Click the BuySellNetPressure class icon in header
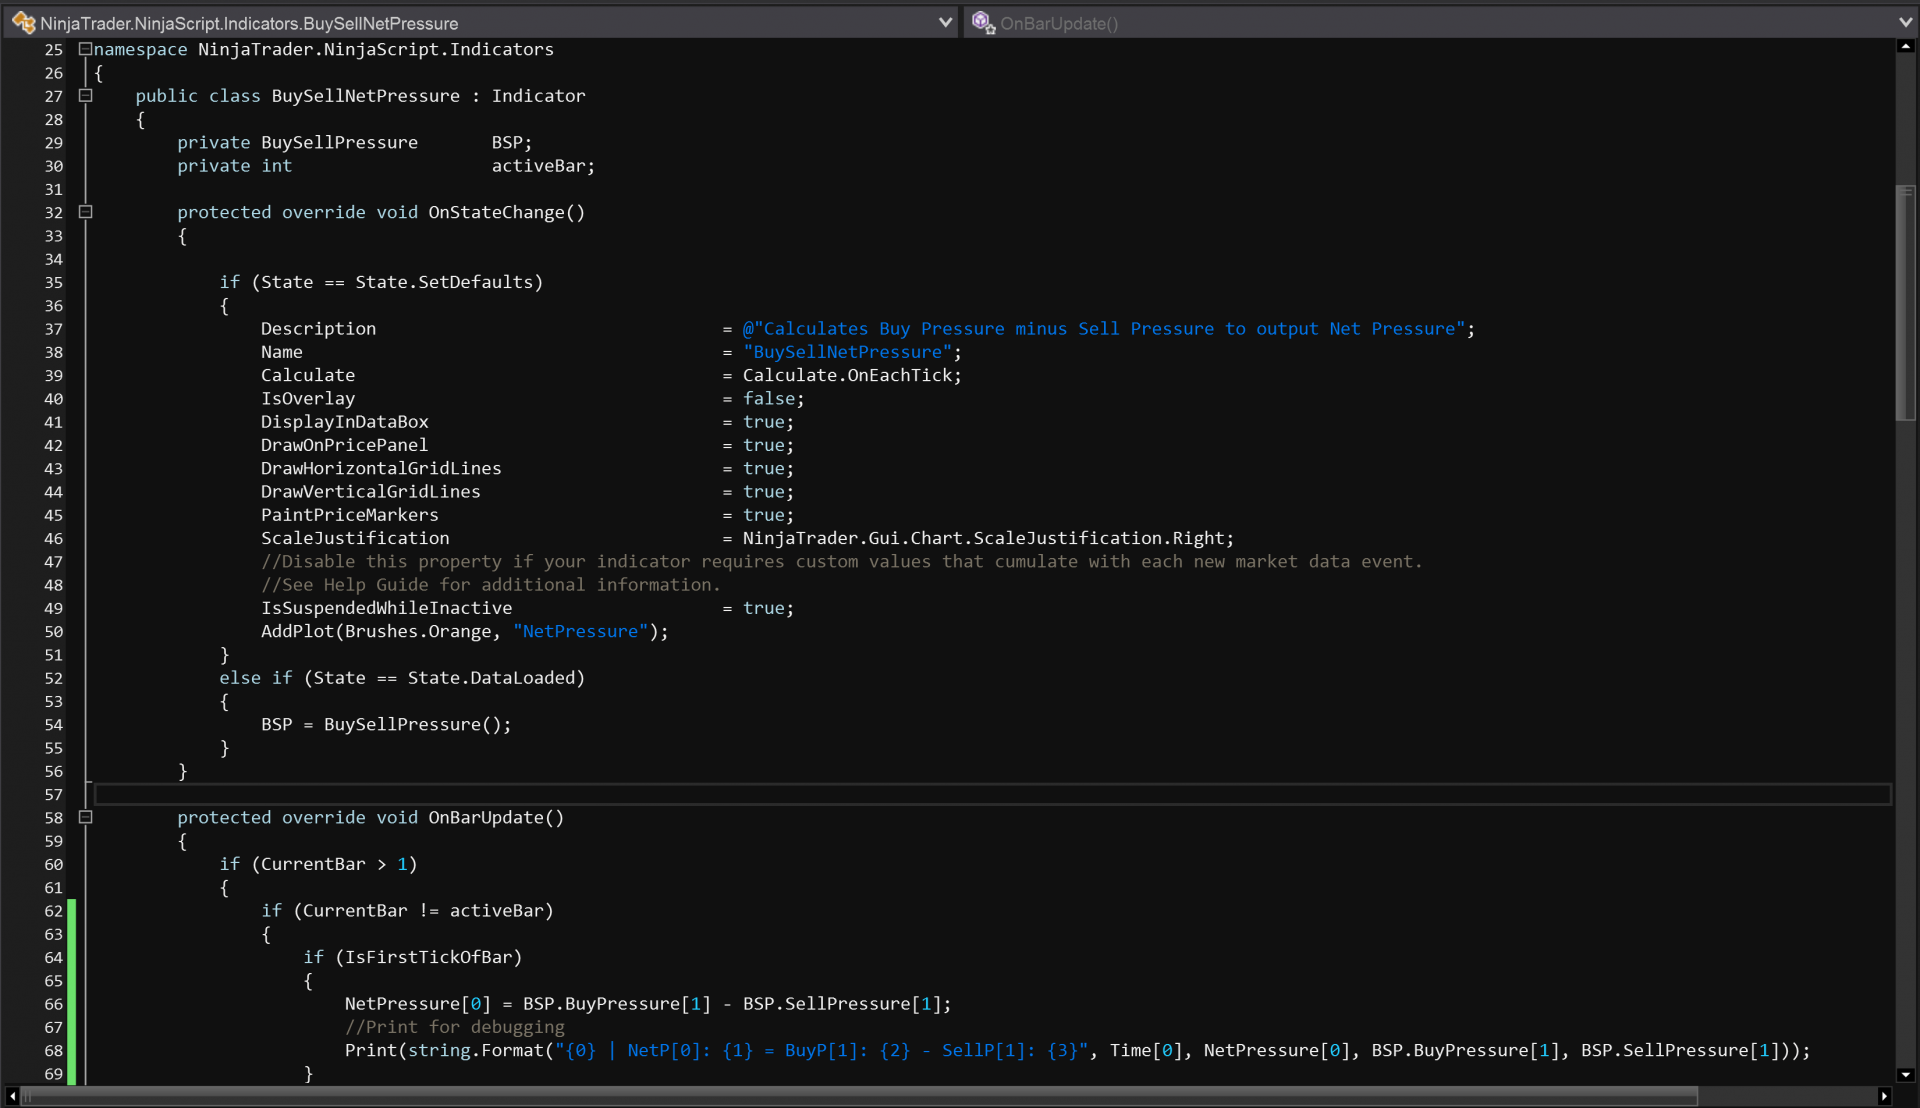 23,22
